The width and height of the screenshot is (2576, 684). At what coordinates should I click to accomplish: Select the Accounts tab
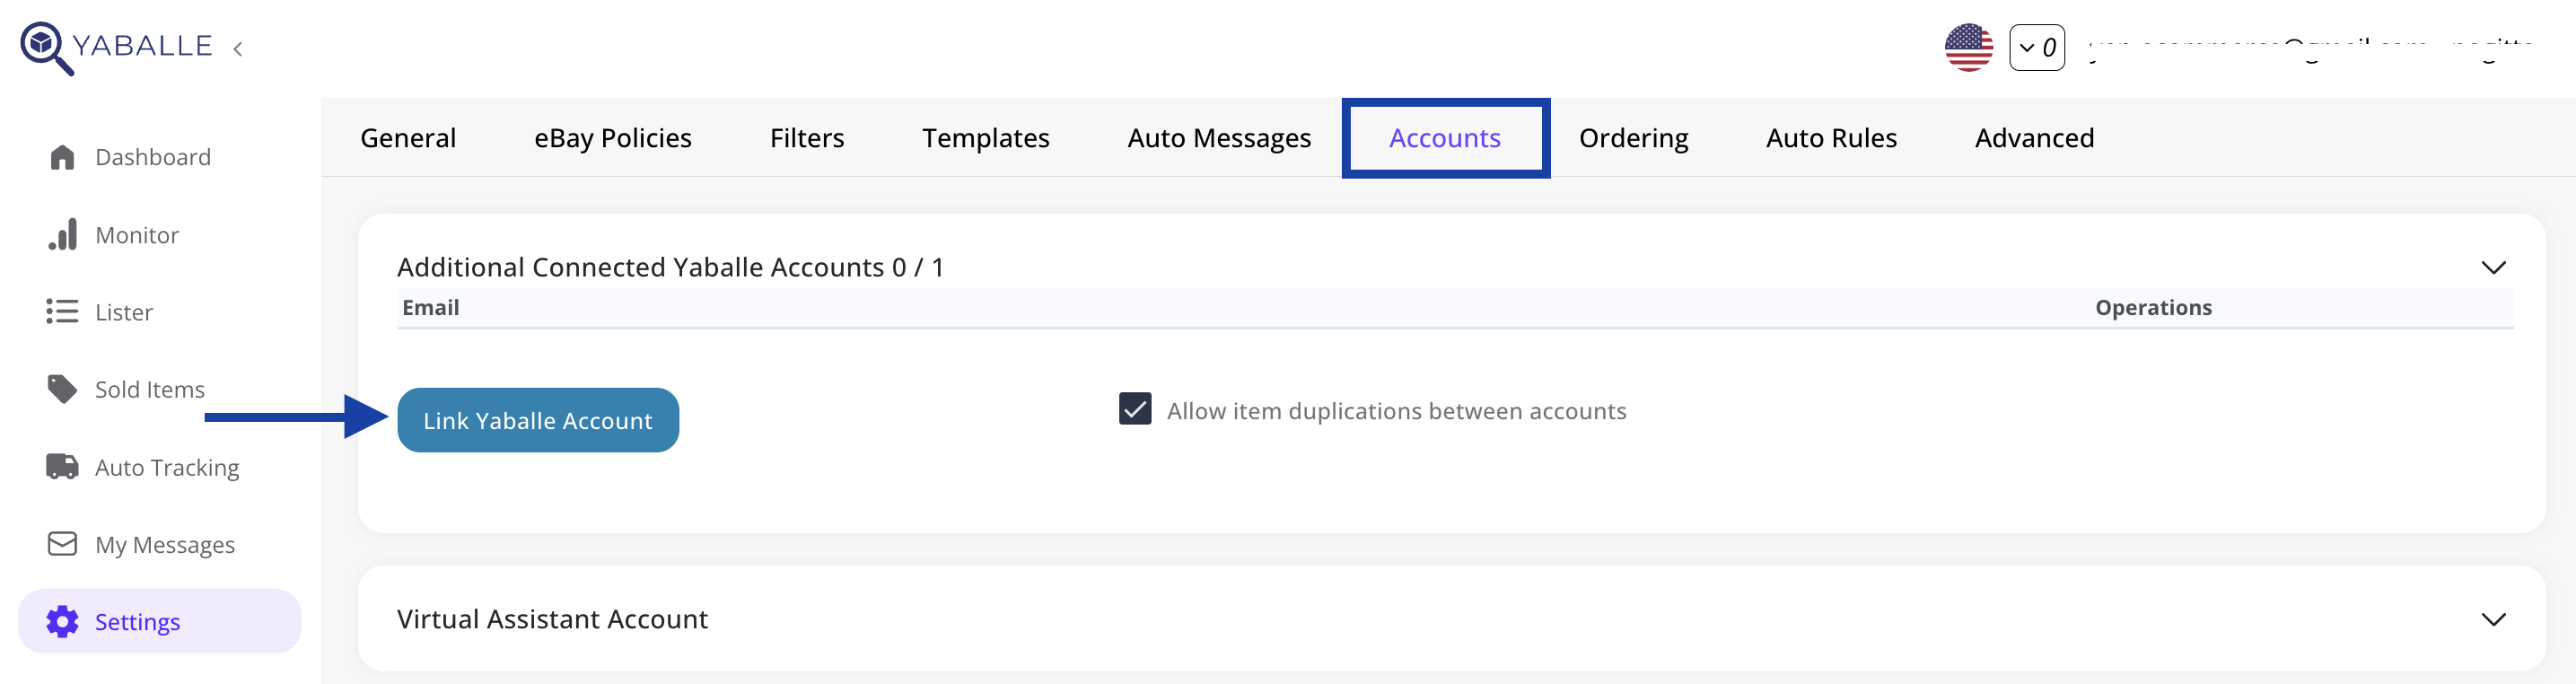coord(1445,138)
